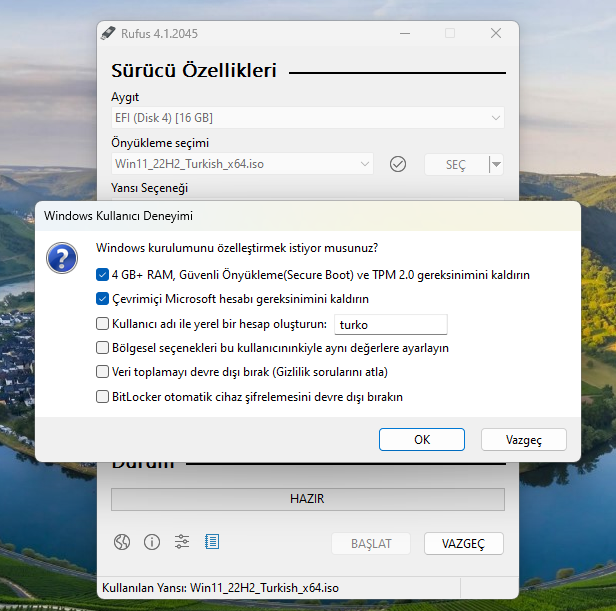Screen dimensions: 616x611
Task: Enable disabling BitLocker automatic encryption
Action: [102, 396]
